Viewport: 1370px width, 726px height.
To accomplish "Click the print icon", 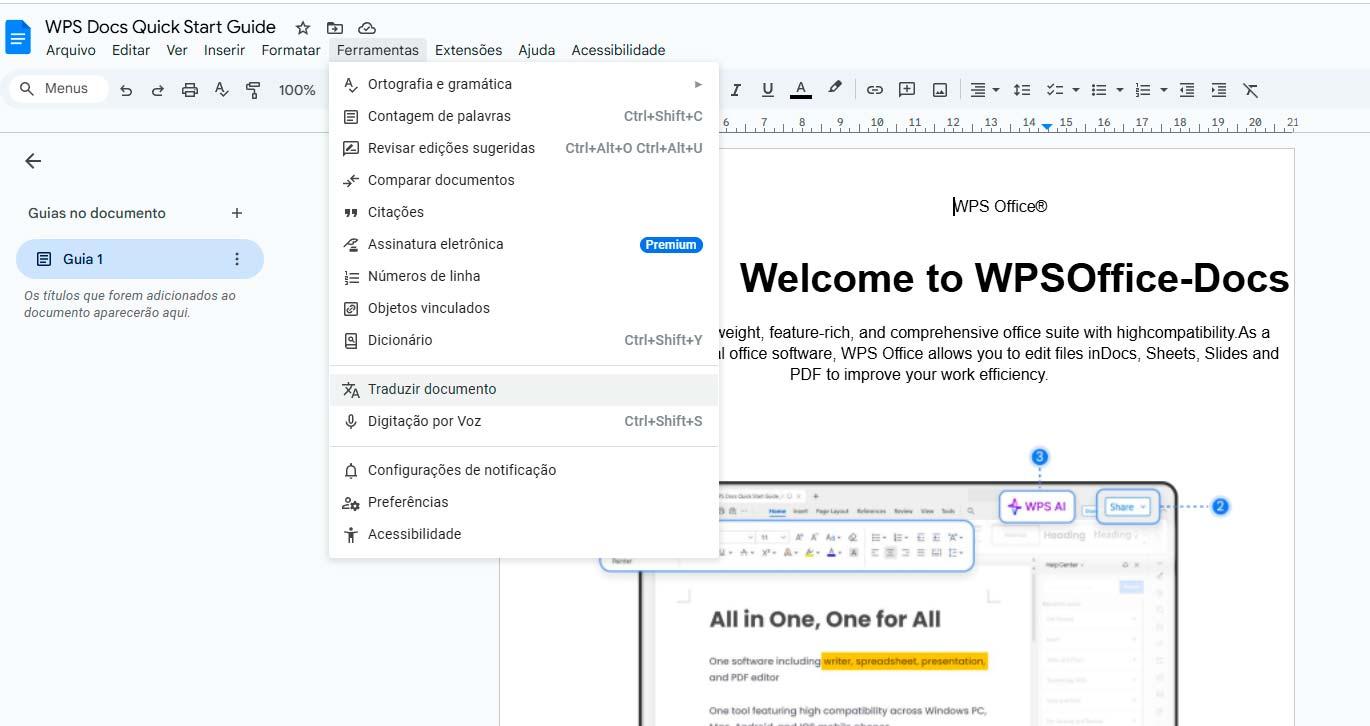I will click(x=189, y=89).
